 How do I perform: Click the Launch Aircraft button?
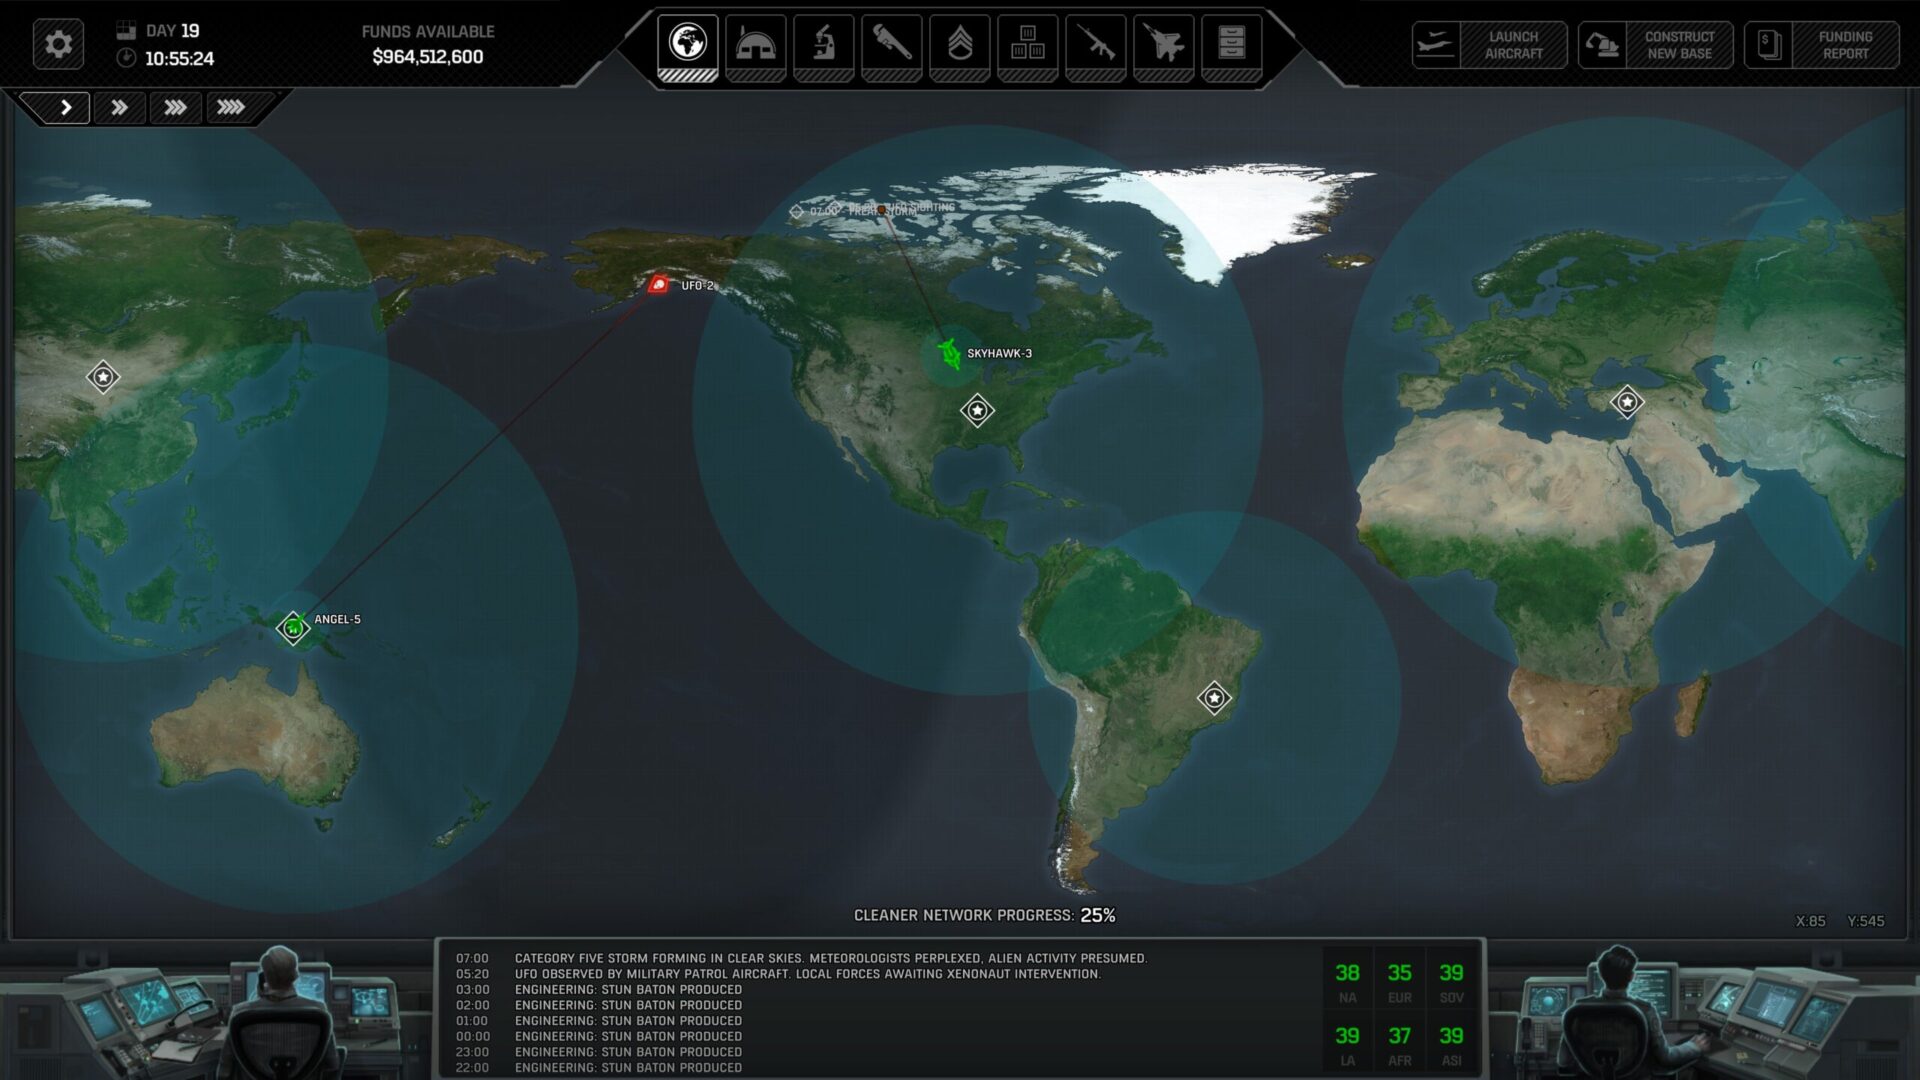pyautogui.click(x=1490, y=45)
